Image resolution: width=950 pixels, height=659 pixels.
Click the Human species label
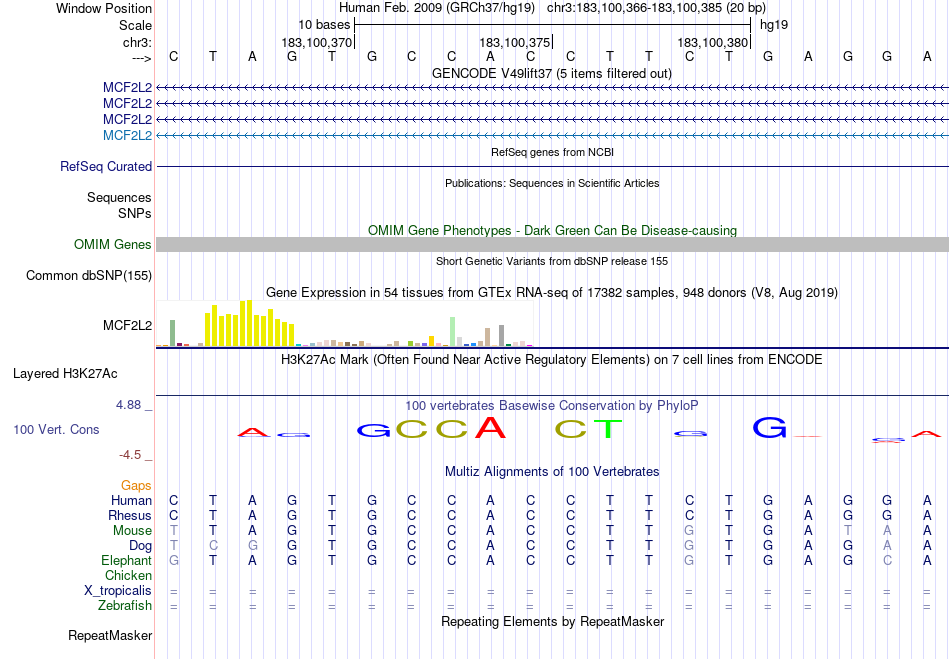131,501
